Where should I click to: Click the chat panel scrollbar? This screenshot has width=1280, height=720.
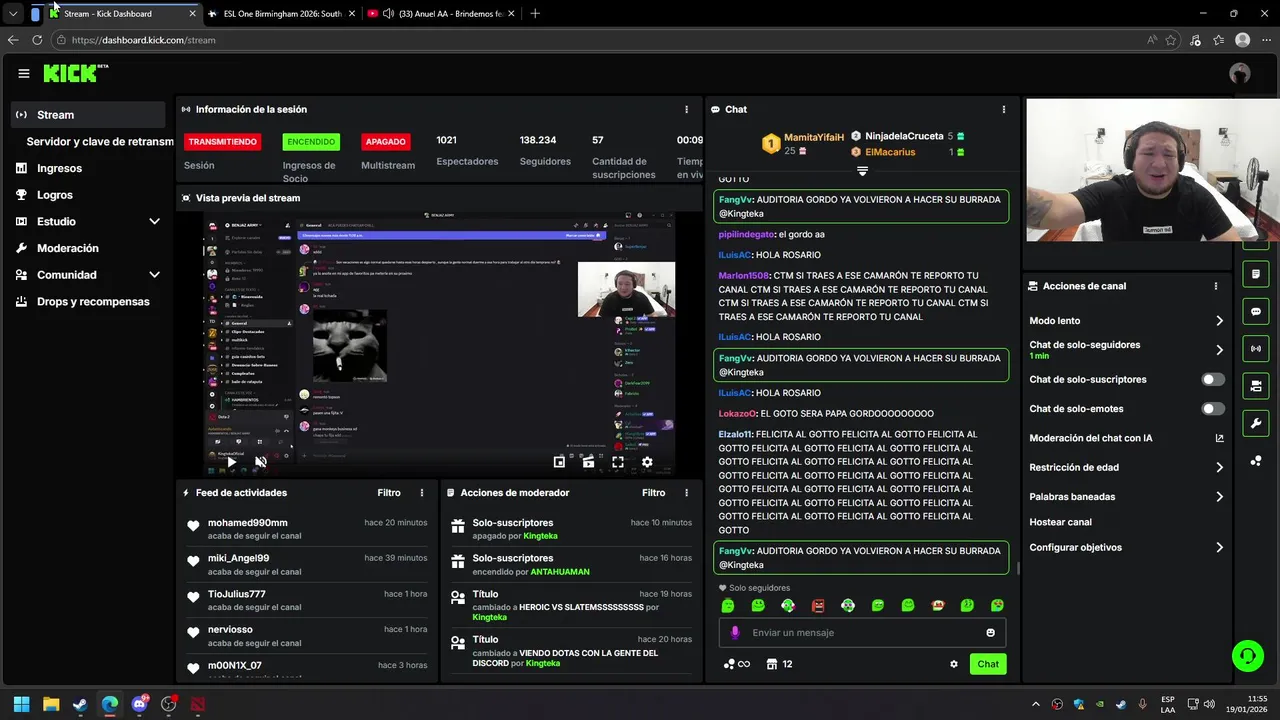click(1017, 568)
